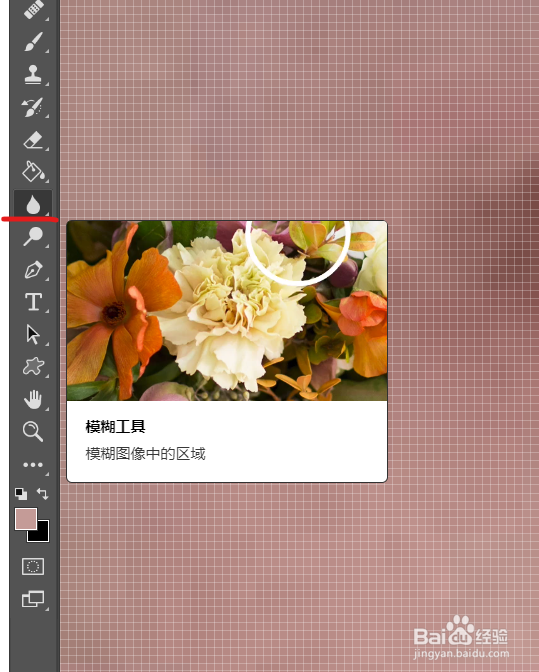Activate the History Brush tool

tap(33, 107)
